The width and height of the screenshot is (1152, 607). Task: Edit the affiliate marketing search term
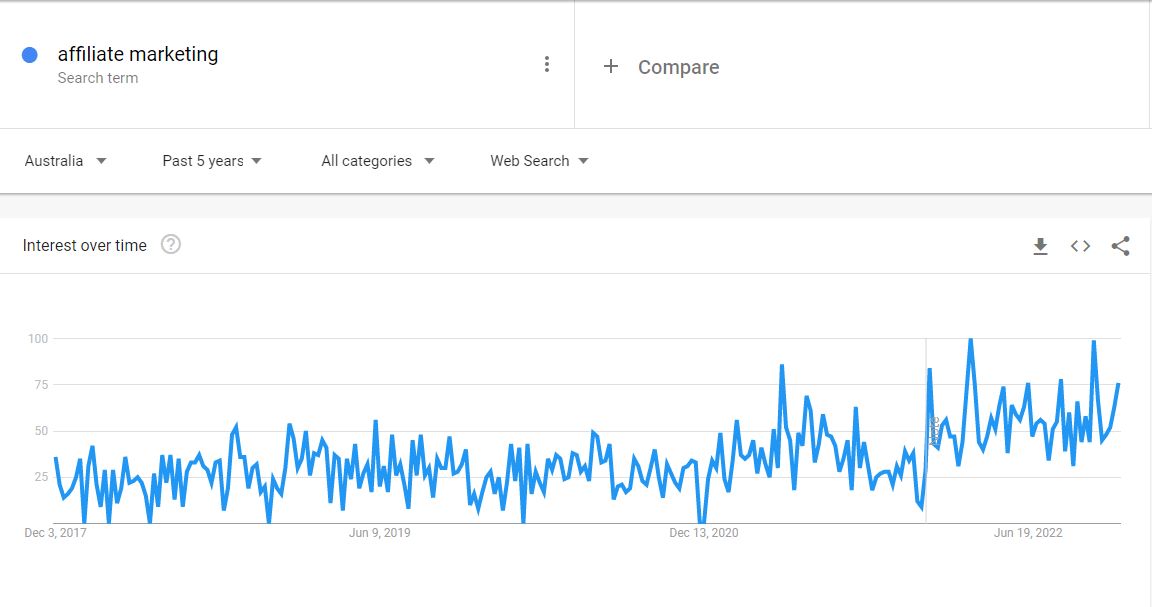(137, 54)
